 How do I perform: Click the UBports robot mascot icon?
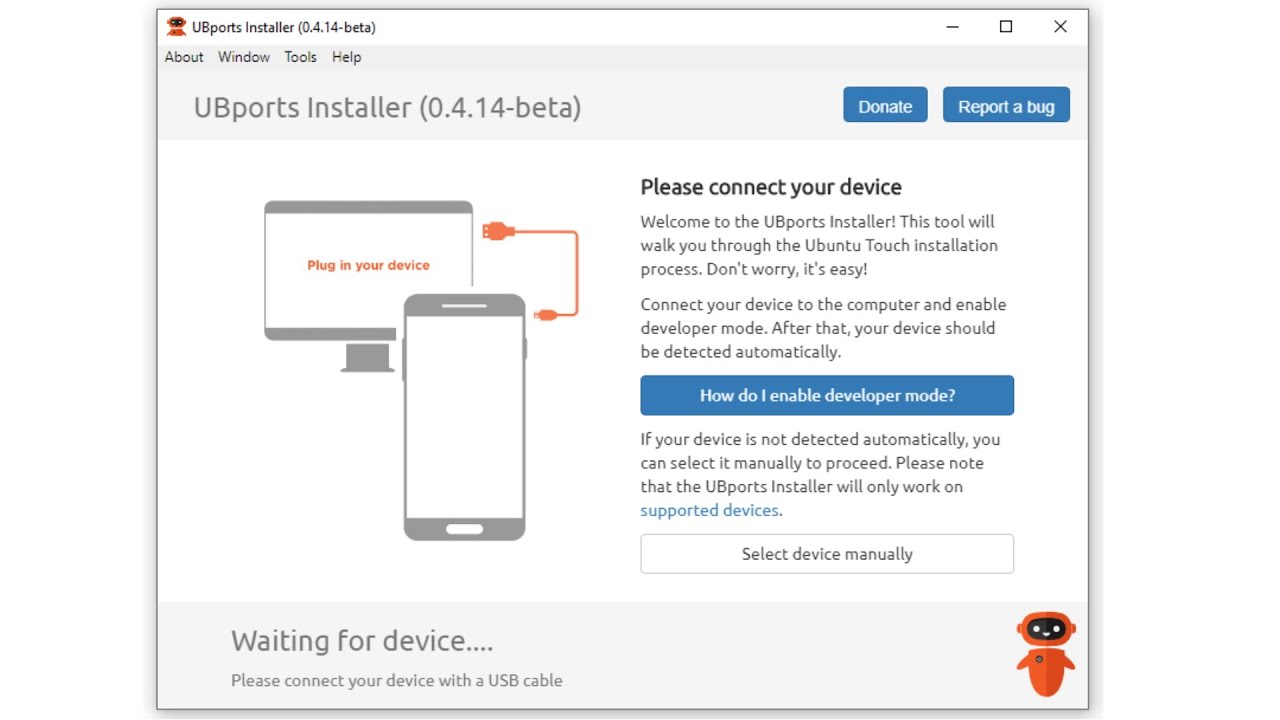(1045, 653)
